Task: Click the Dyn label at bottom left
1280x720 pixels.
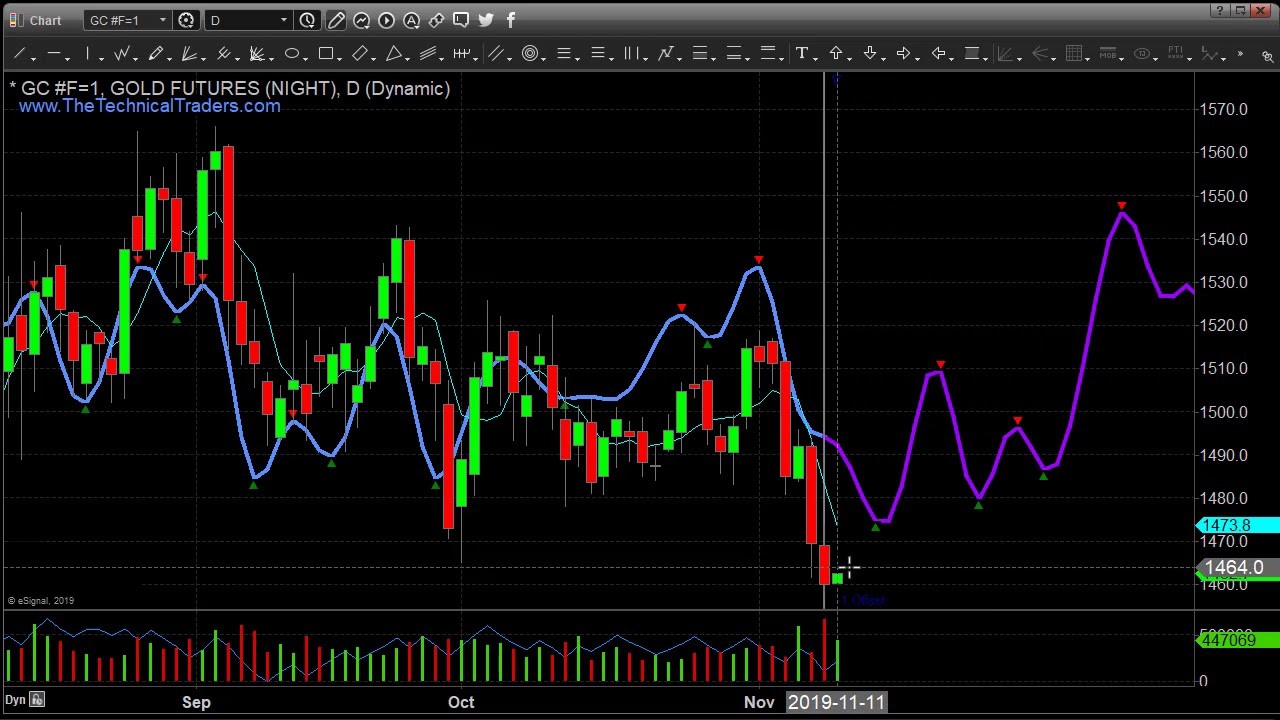Action: coord(15,699)
